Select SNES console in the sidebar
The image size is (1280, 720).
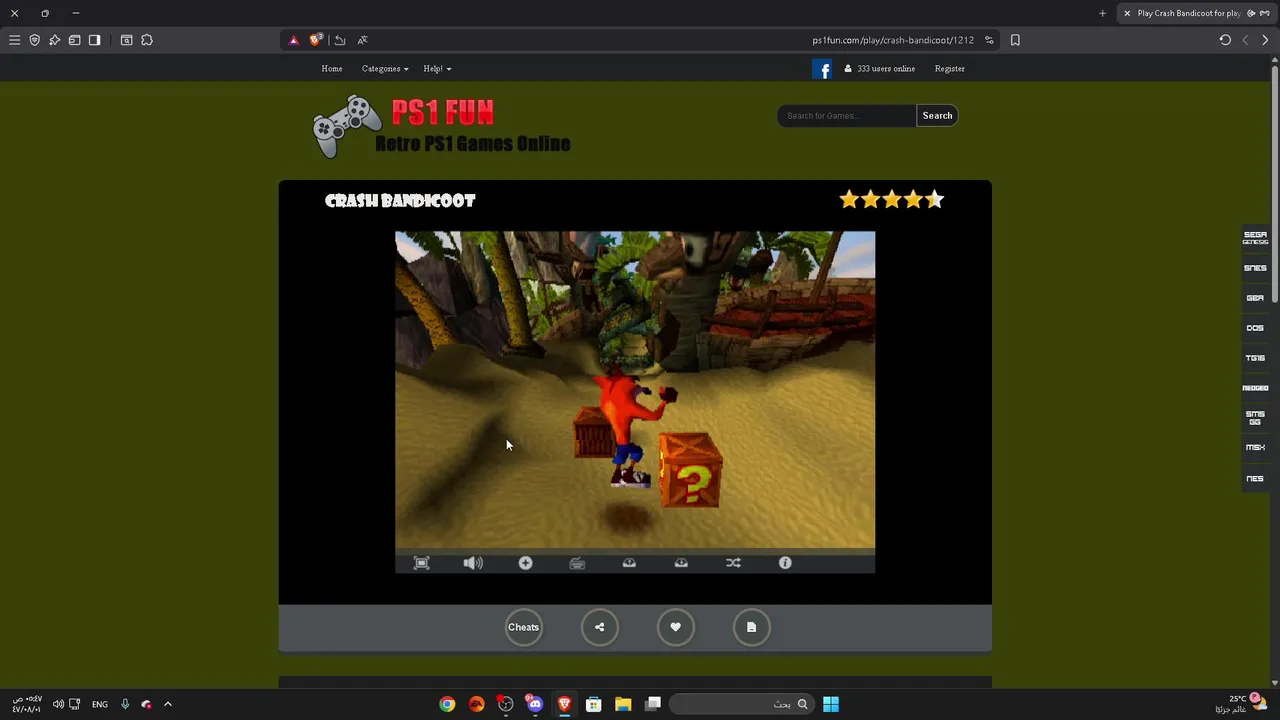click(1255, 268)
